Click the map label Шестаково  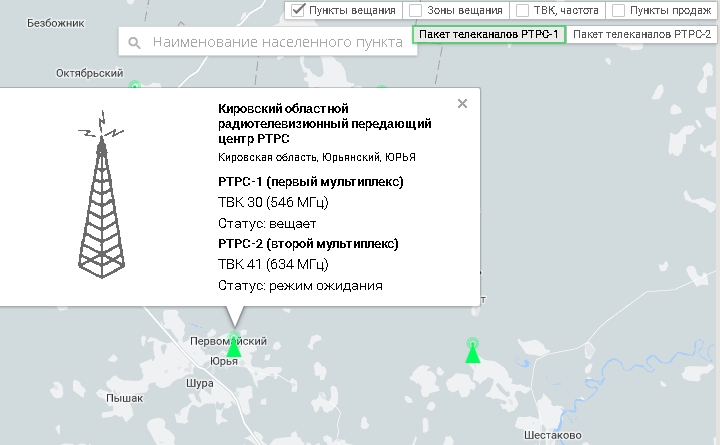[x=553, y=435]
